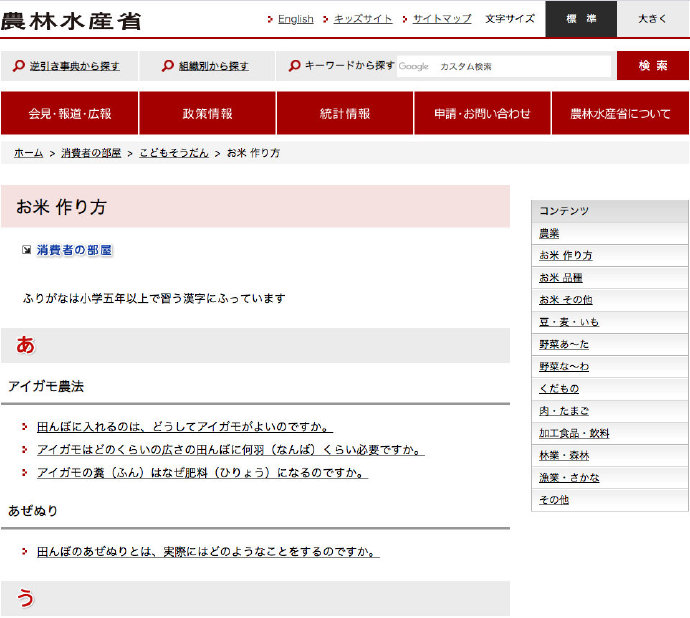690x618 pixels.
Task: Open the 会見・報道・広報 menu
Action: (70, 113)
